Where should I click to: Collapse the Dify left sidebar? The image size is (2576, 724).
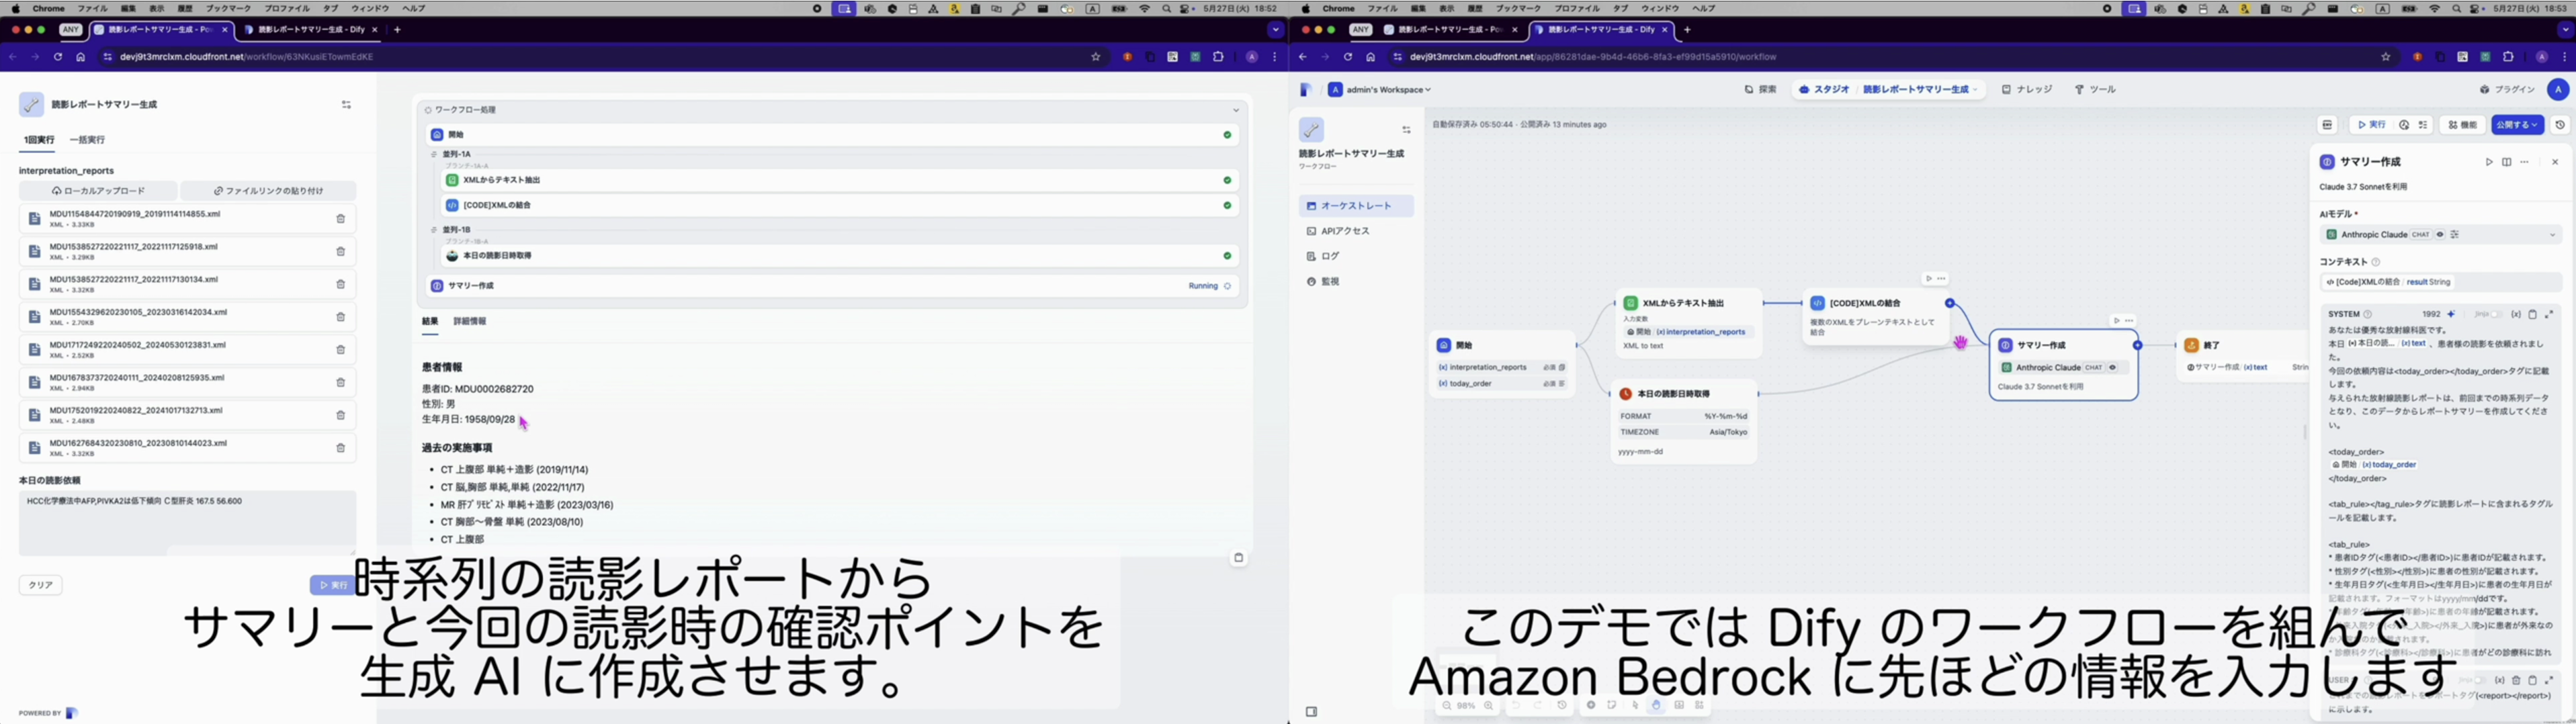point(1311,712)
